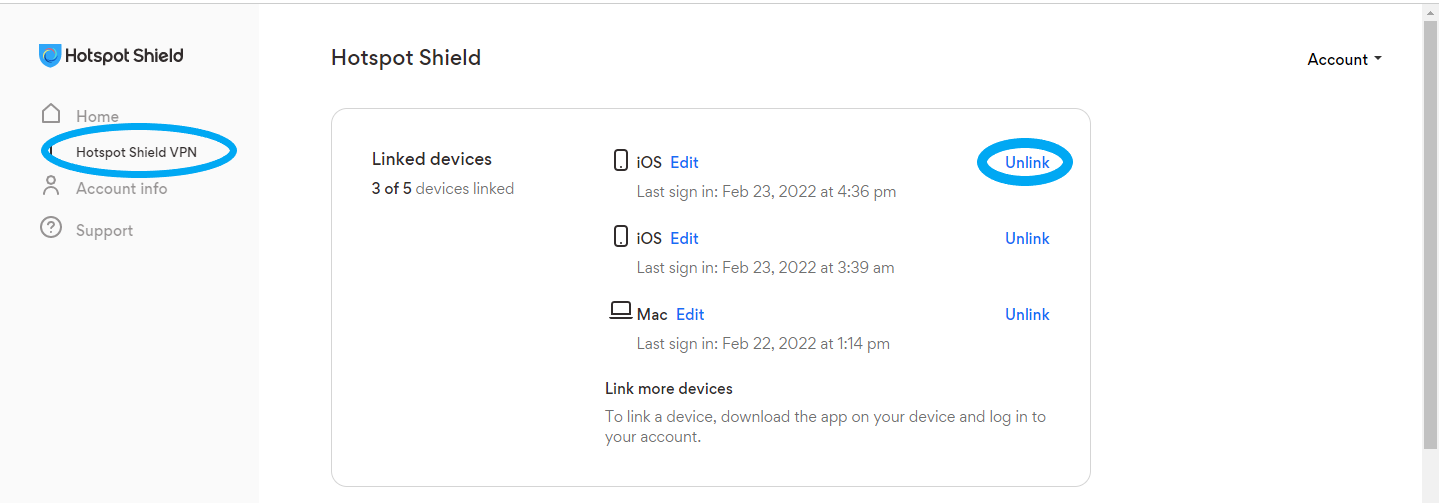This screenshot has width=1439, height=503.
Task: Open Support page
Action: point(104,230)
